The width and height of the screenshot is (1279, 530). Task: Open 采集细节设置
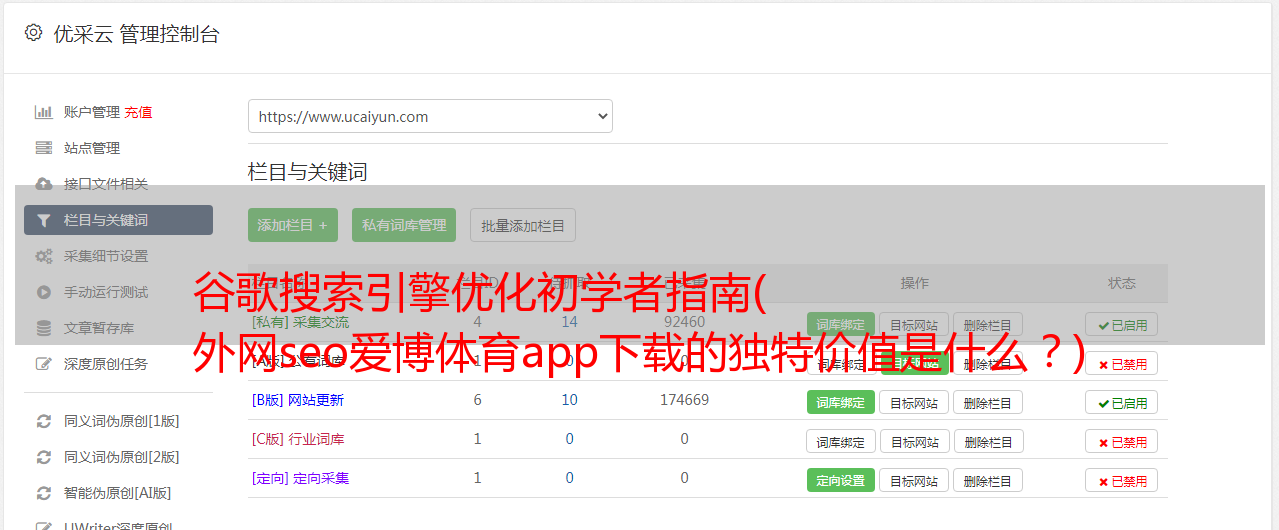(106, 256)
